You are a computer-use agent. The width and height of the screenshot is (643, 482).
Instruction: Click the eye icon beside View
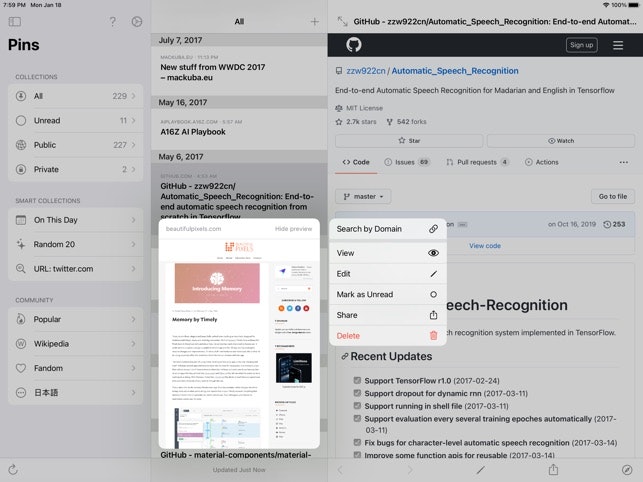[433, 253]
